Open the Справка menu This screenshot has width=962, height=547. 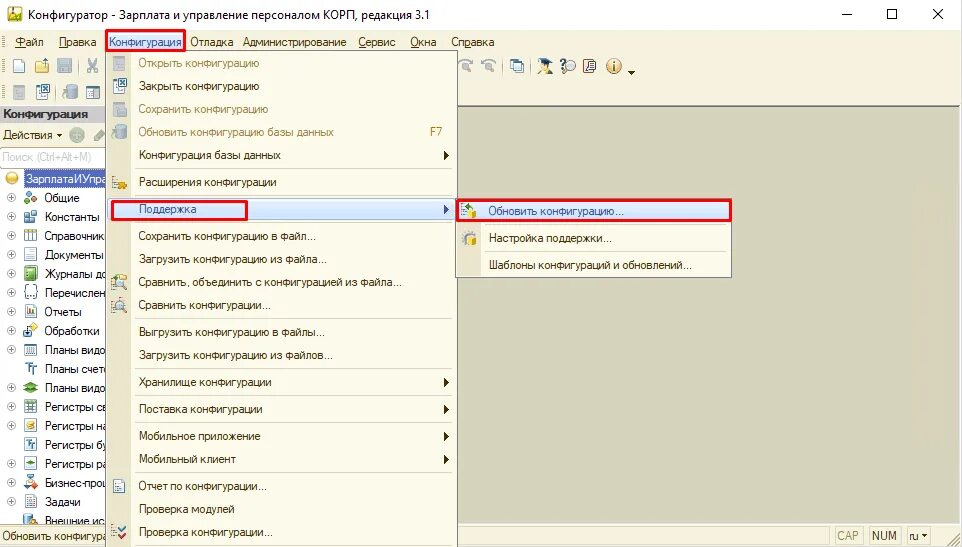click(472, 42)
